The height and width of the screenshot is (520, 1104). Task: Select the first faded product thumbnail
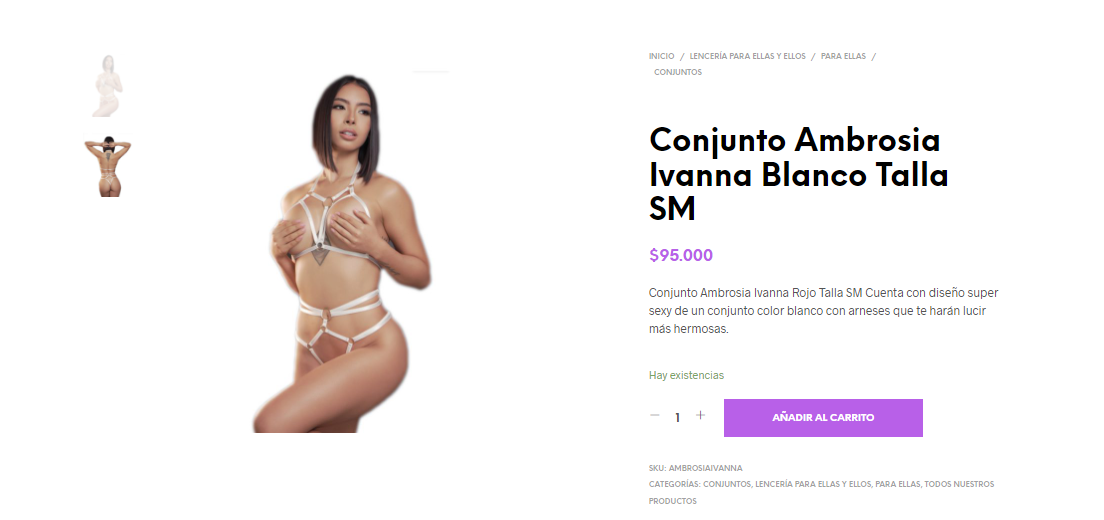point(108,86)
